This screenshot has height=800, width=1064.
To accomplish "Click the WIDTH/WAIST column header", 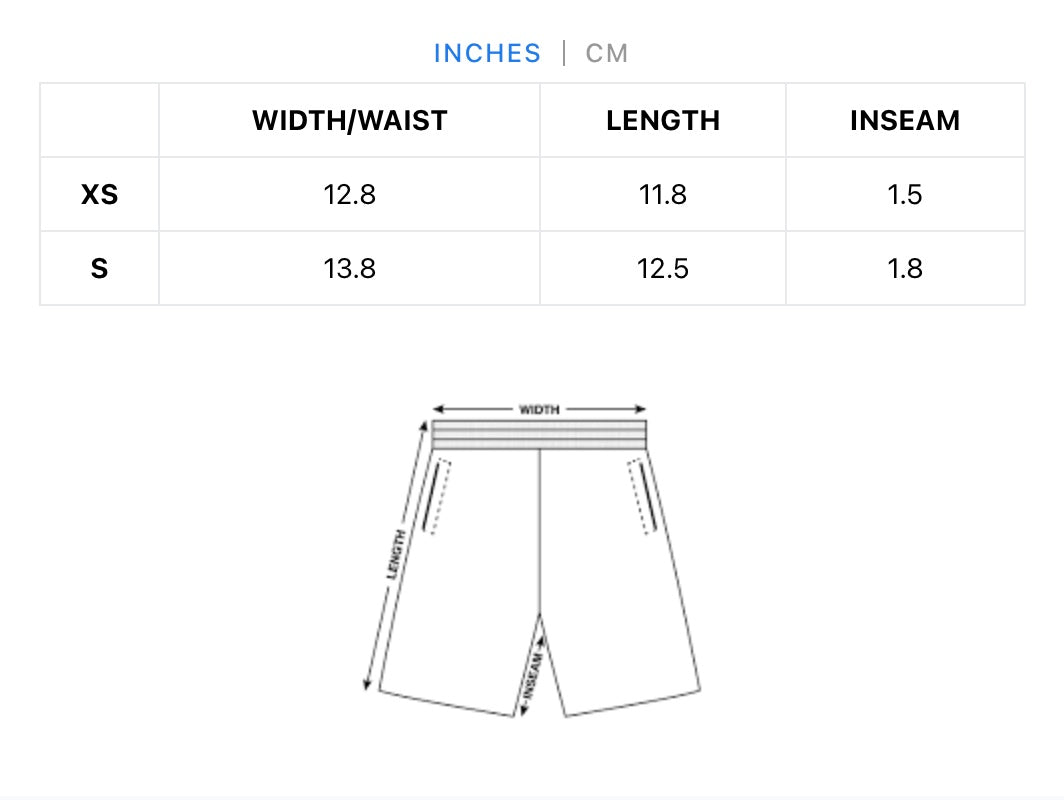I will [349, 121].
